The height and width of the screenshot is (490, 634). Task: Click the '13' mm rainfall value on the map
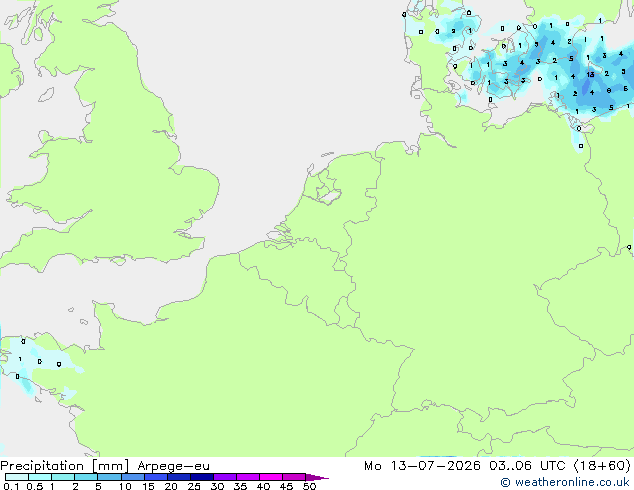pyautogui.click(x=590, y=74)
